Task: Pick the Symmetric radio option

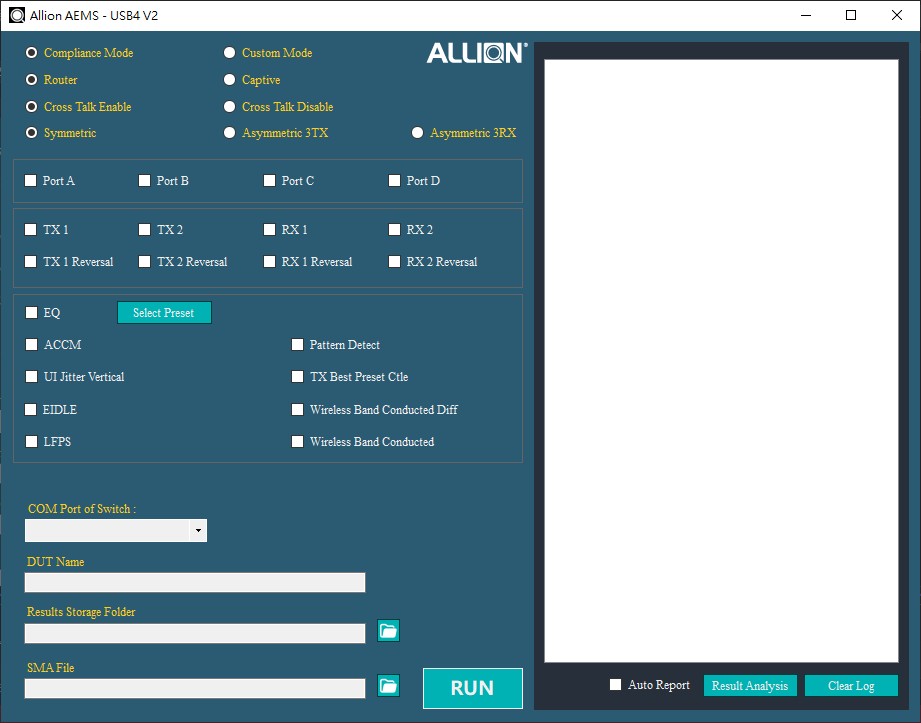Action: (32, 133)
